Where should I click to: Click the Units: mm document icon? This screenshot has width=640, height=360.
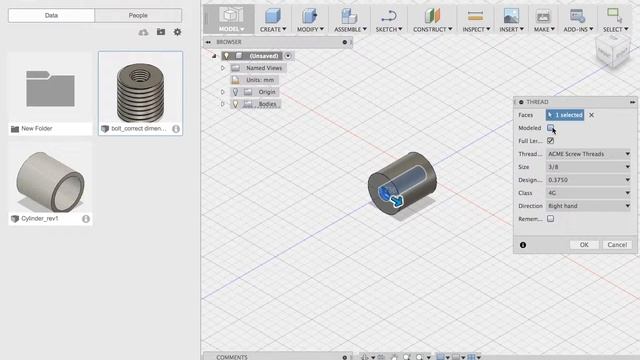click(236, 80)
